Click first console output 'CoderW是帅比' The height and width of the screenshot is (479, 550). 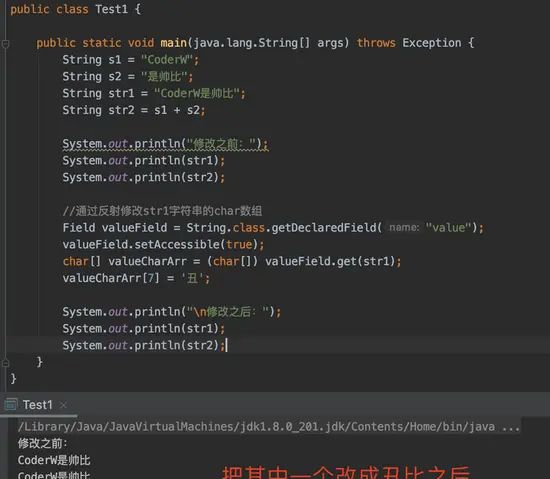click(x=54, y=460)
